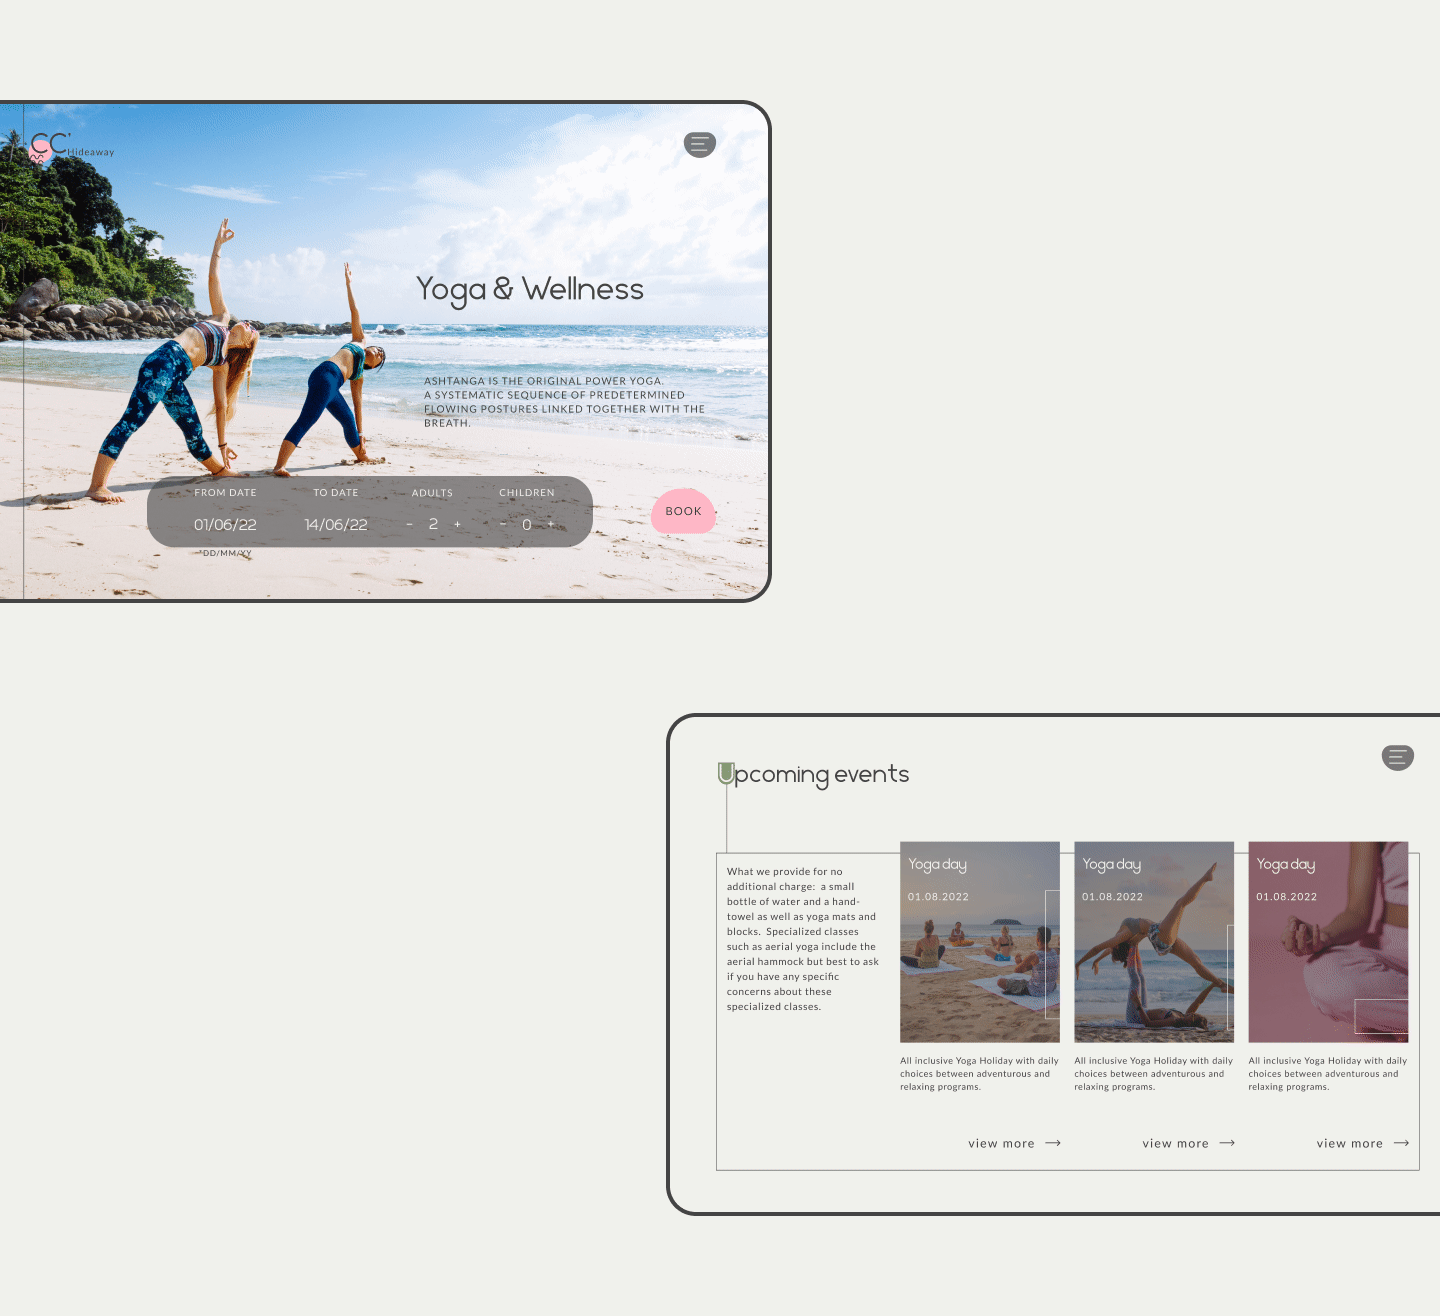Increase the number of adults

(457, 523)
